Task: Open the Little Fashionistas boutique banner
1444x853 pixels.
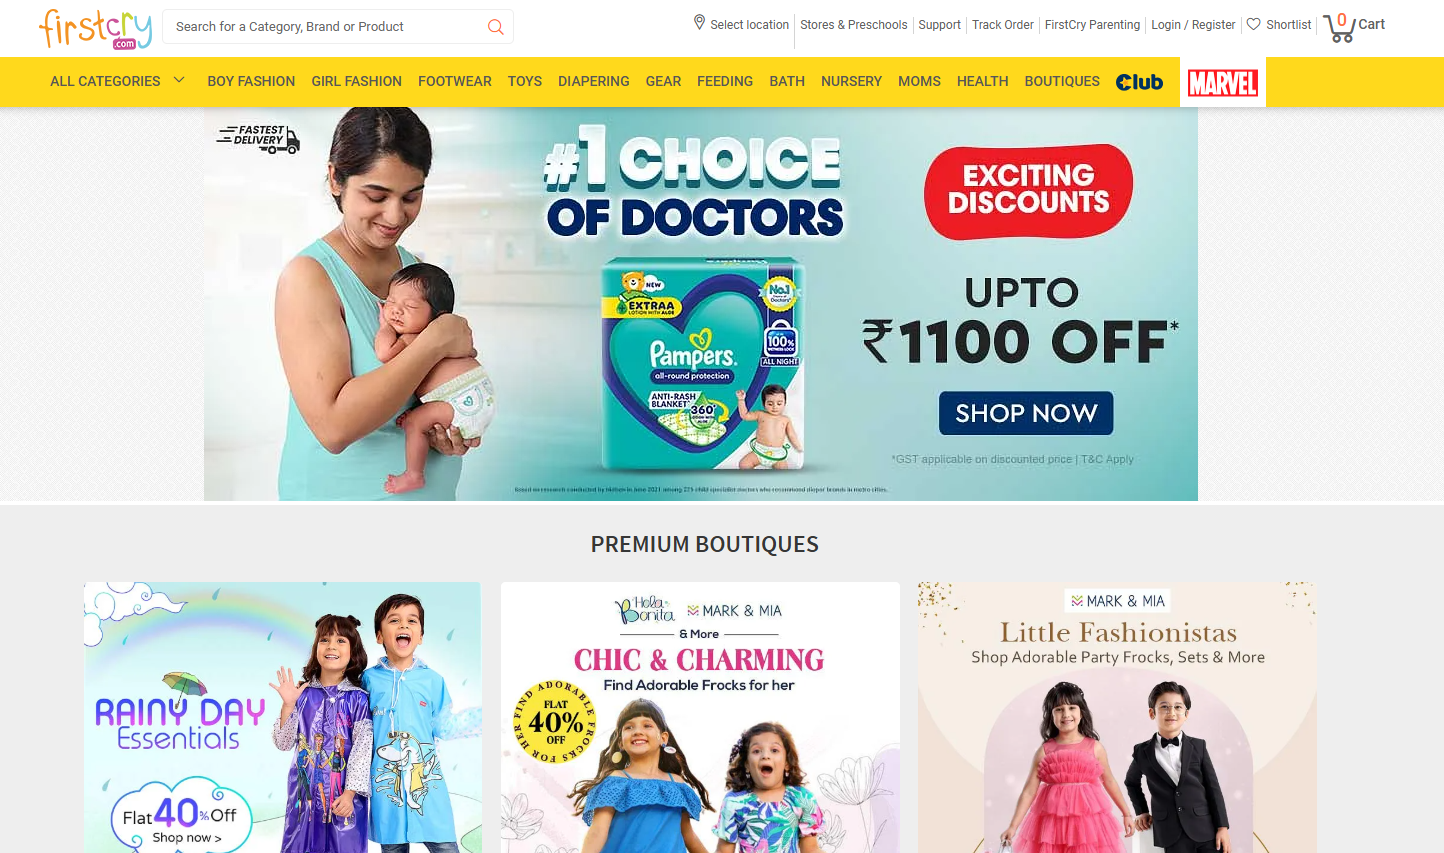Action: (x=1117, y=717)
